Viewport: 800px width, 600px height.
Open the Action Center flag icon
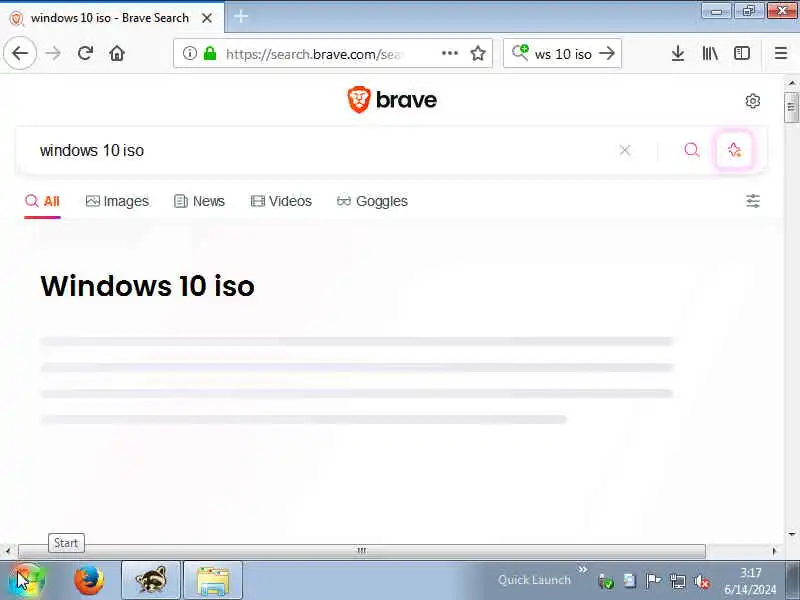(x=653, y=581)
